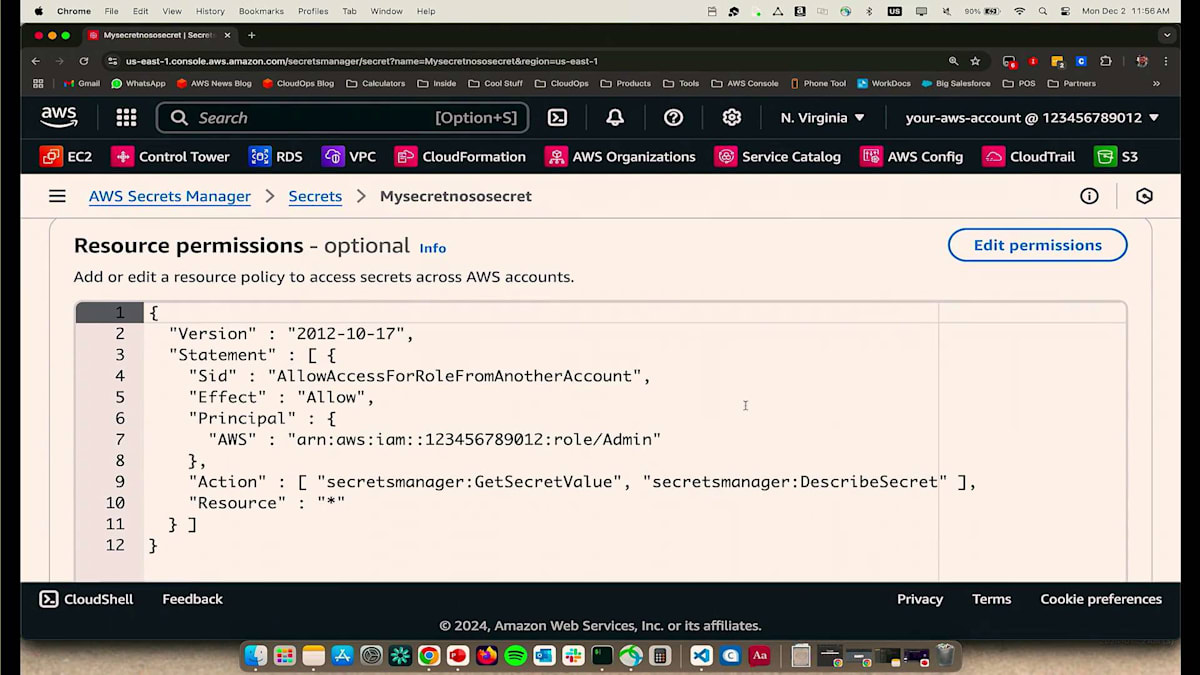Open the Window menu
This screenshot has width=1200, height=675.
tap(387, 11)
